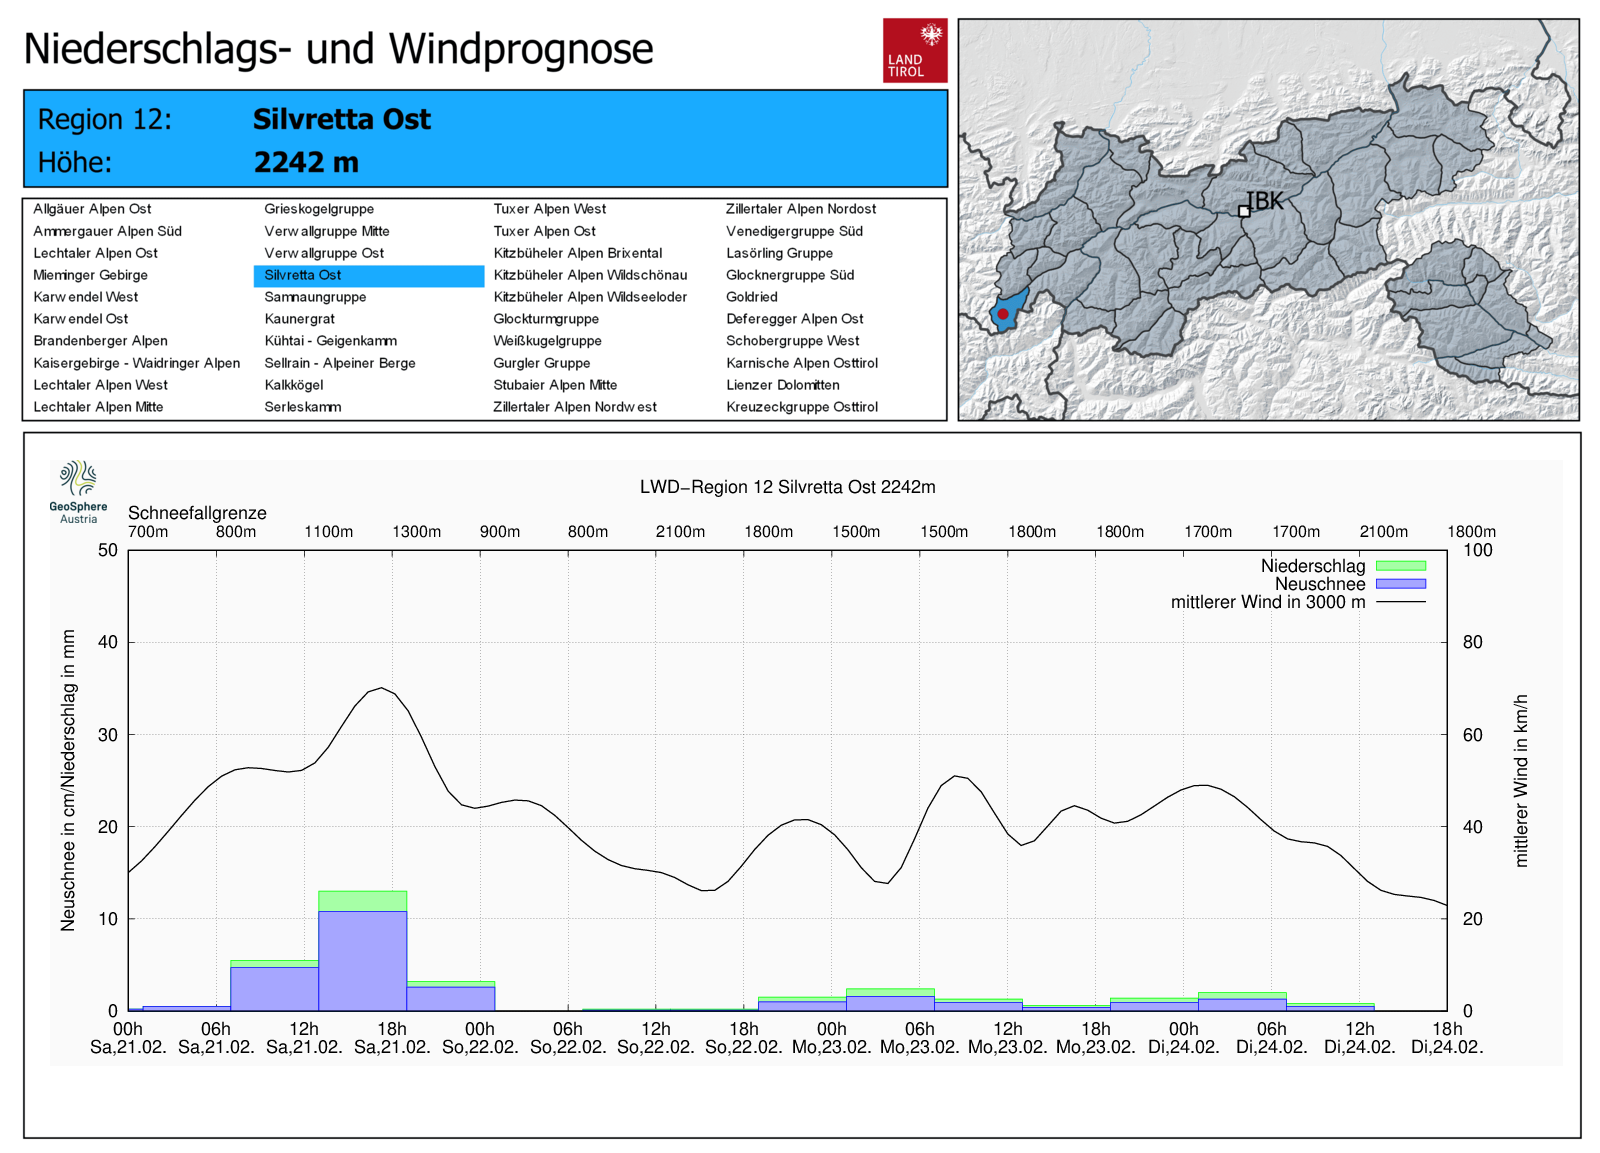
Task: Open Allgäuer Alpen Ost region
Action: click(x=92, y=209)
